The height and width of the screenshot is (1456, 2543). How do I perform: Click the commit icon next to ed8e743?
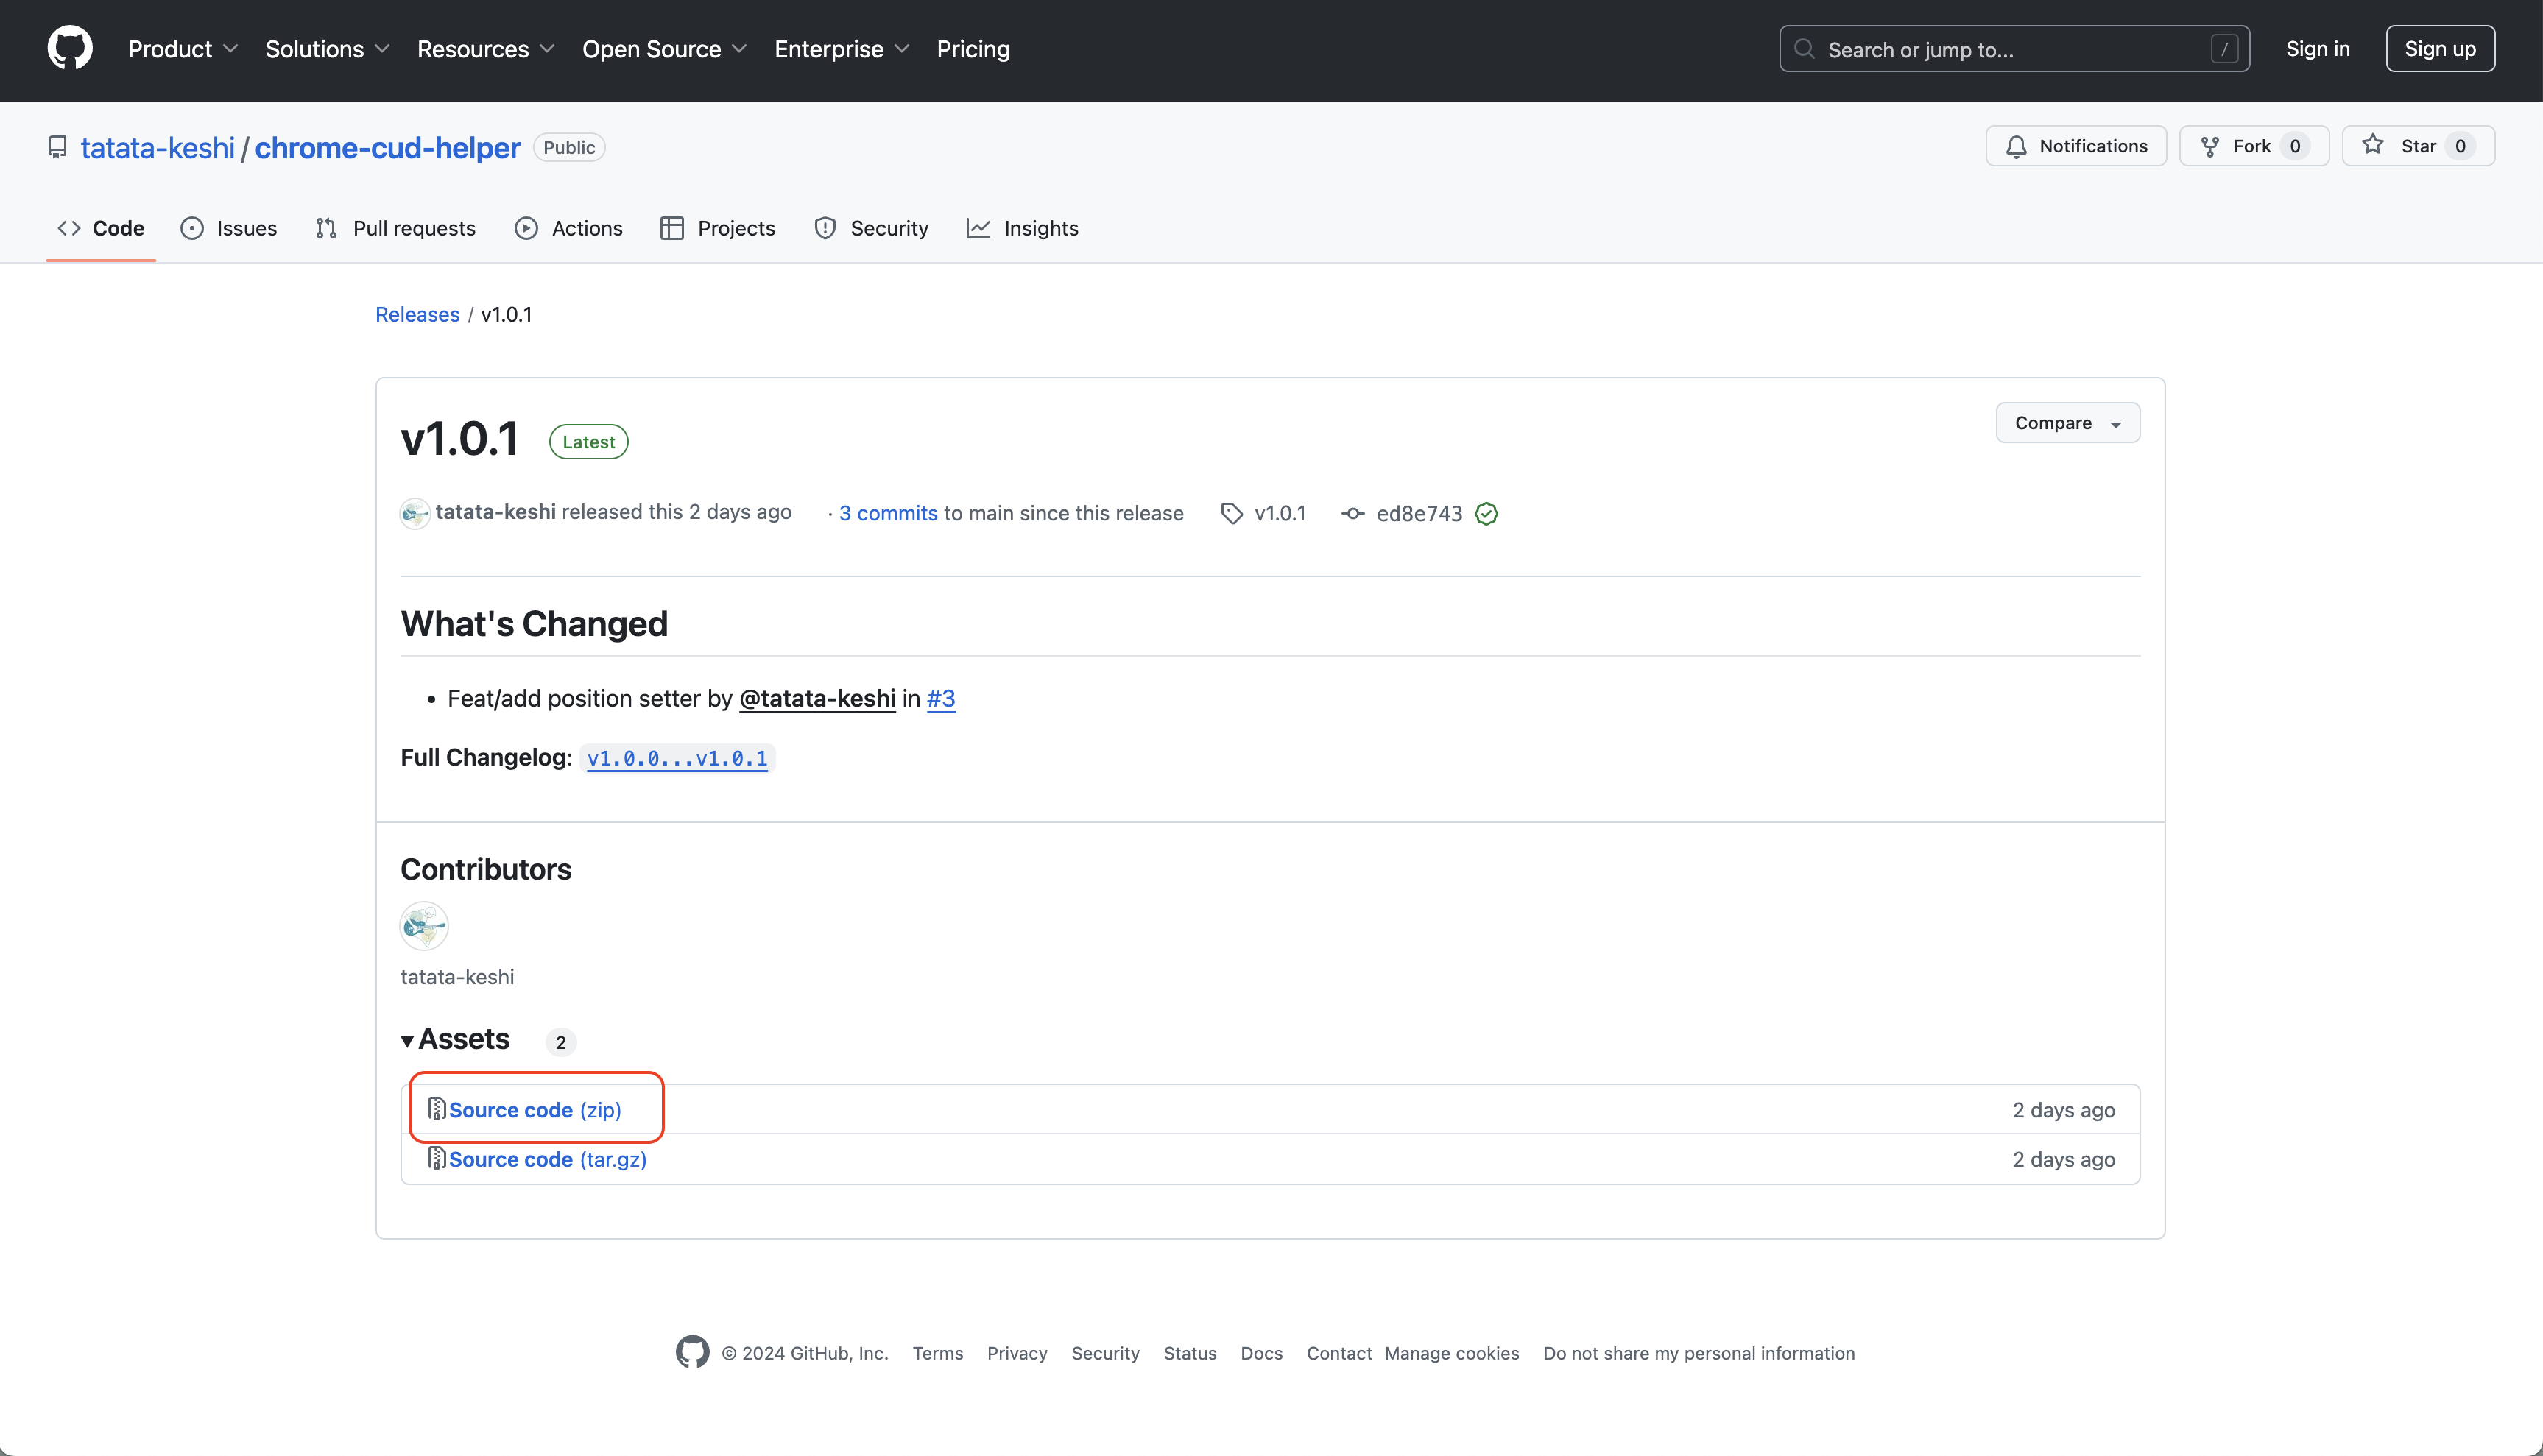coord(1352,513)
